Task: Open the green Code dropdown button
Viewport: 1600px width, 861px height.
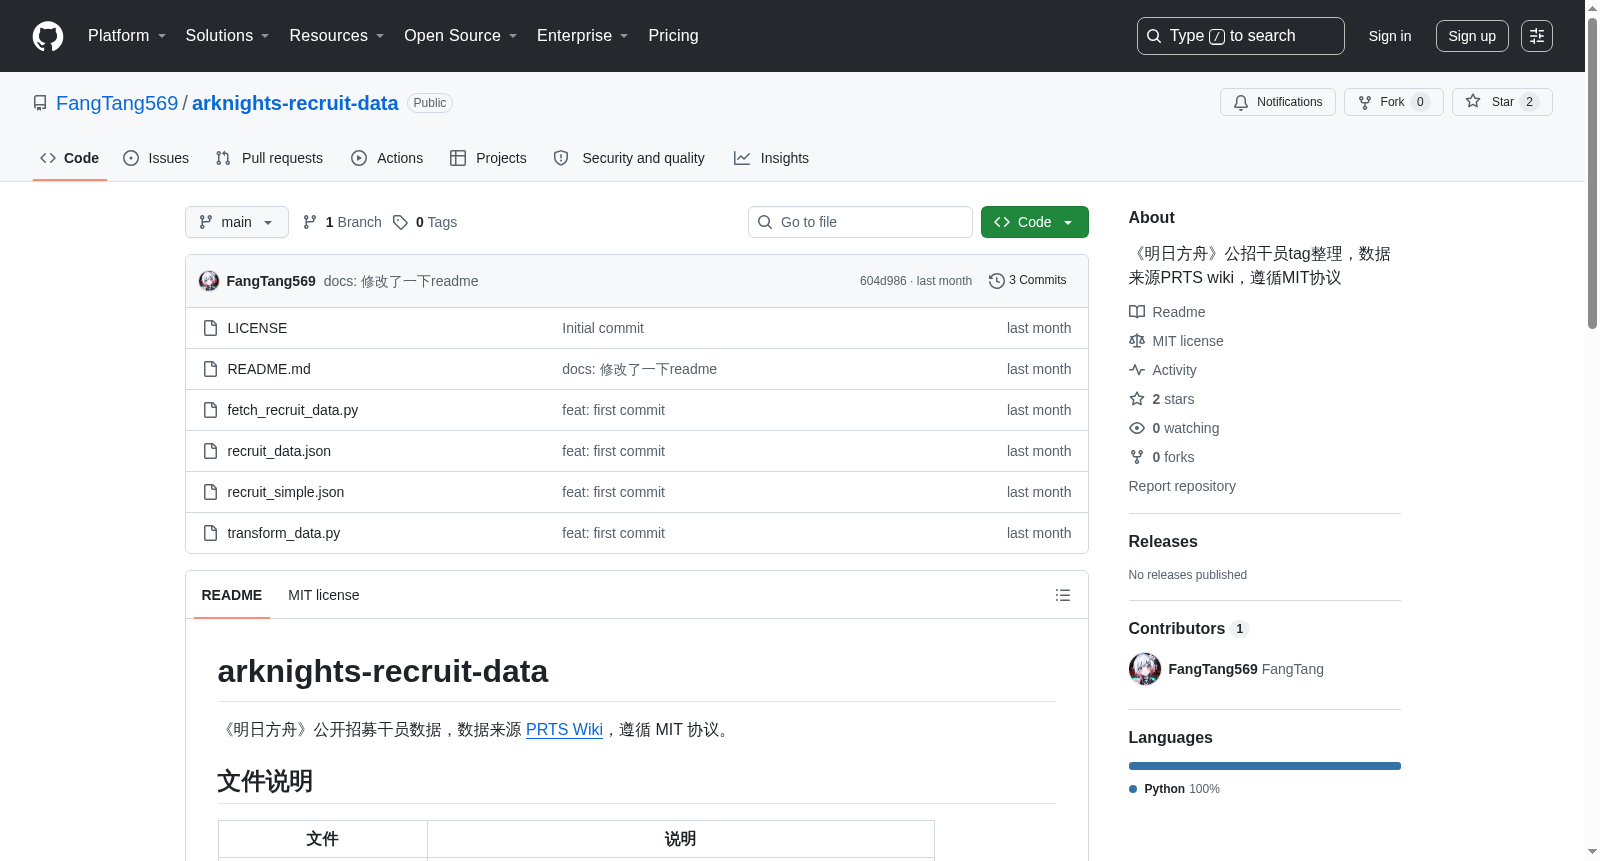Action: pos(1035,222)
